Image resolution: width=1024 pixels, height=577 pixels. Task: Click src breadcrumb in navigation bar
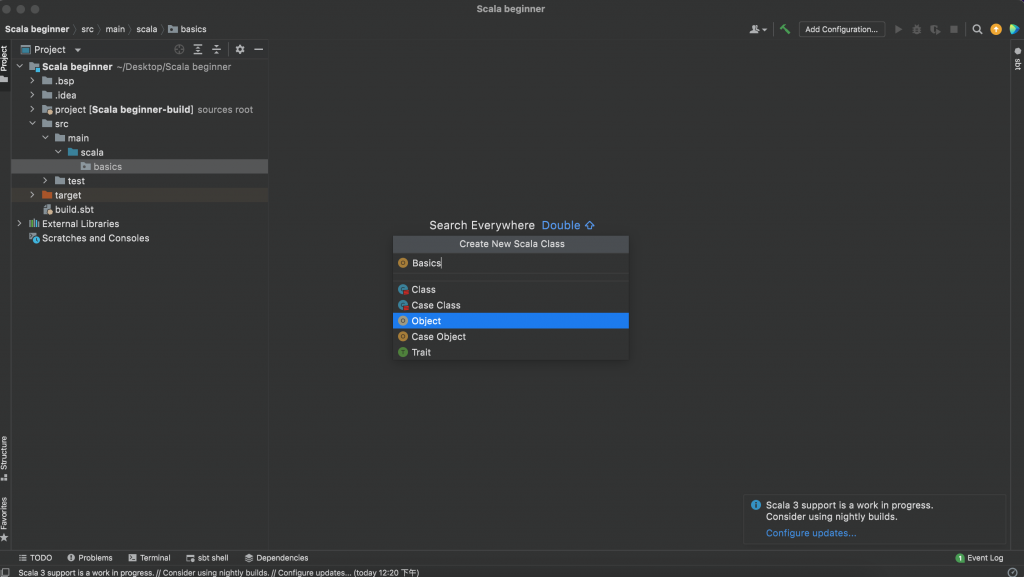point(87,29)
